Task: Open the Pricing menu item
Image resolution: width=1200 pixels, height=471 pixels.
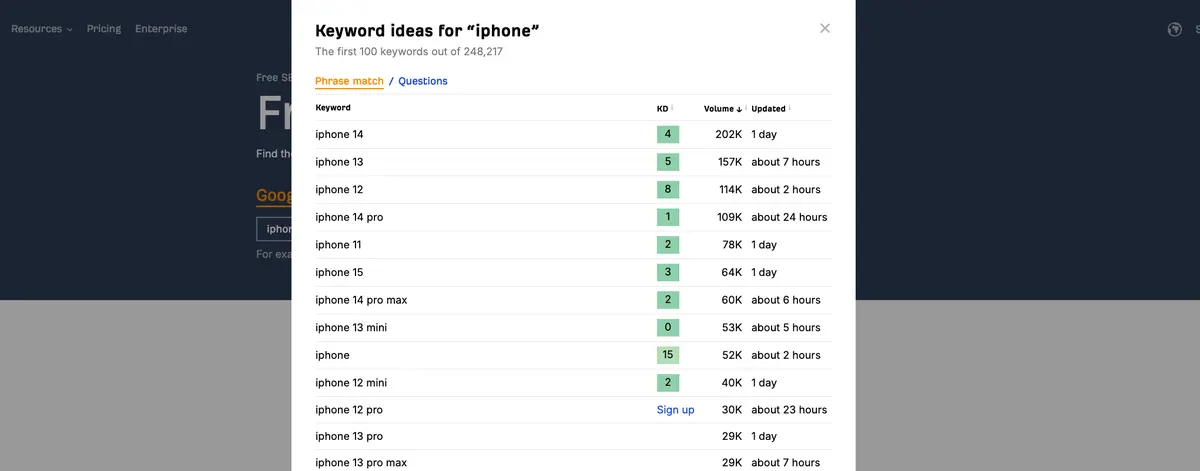Action: point(104,29)
